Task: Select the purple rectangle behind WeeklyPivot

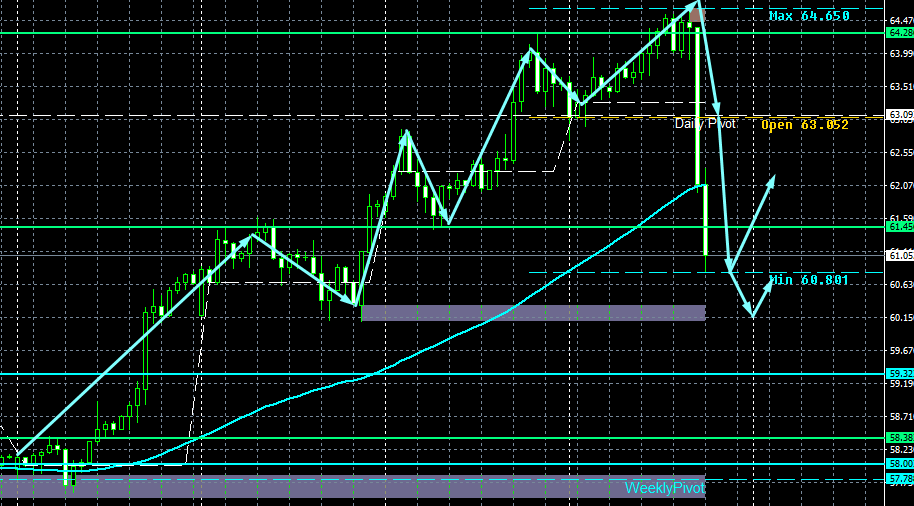Action: [x=353, y=486]
